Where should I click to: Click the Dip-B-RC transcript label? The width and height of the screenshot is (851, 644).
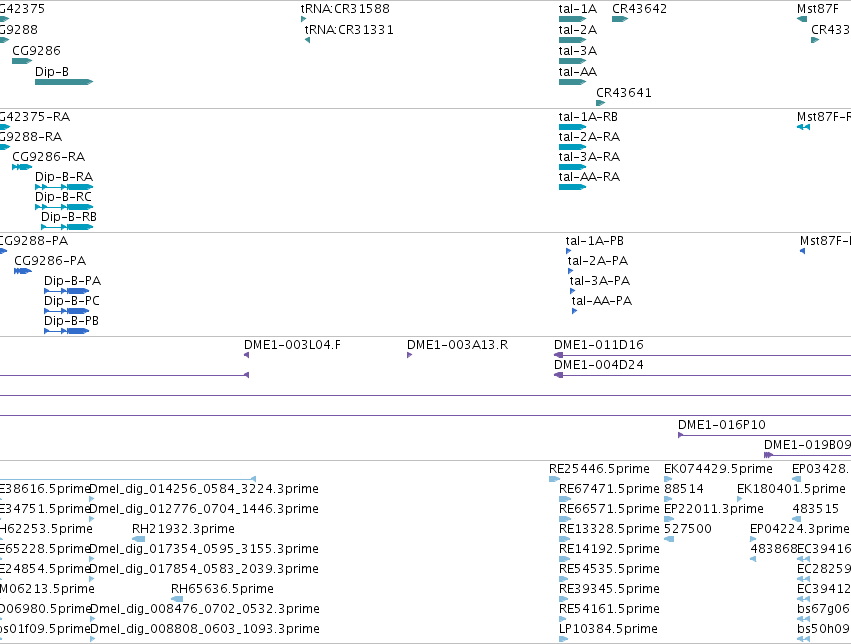pyautogui.click(x=63, y=197)
